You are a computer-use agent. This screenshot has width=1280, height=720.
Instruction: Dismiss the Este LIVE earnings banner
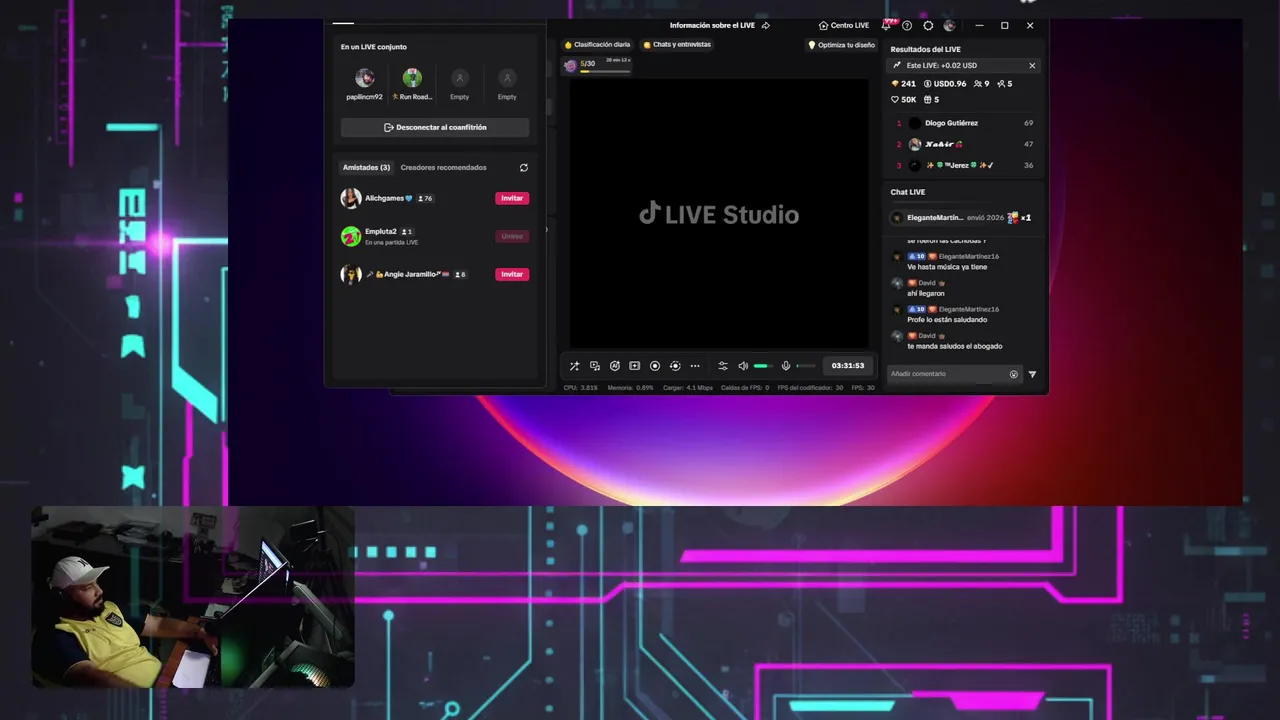1032,66
